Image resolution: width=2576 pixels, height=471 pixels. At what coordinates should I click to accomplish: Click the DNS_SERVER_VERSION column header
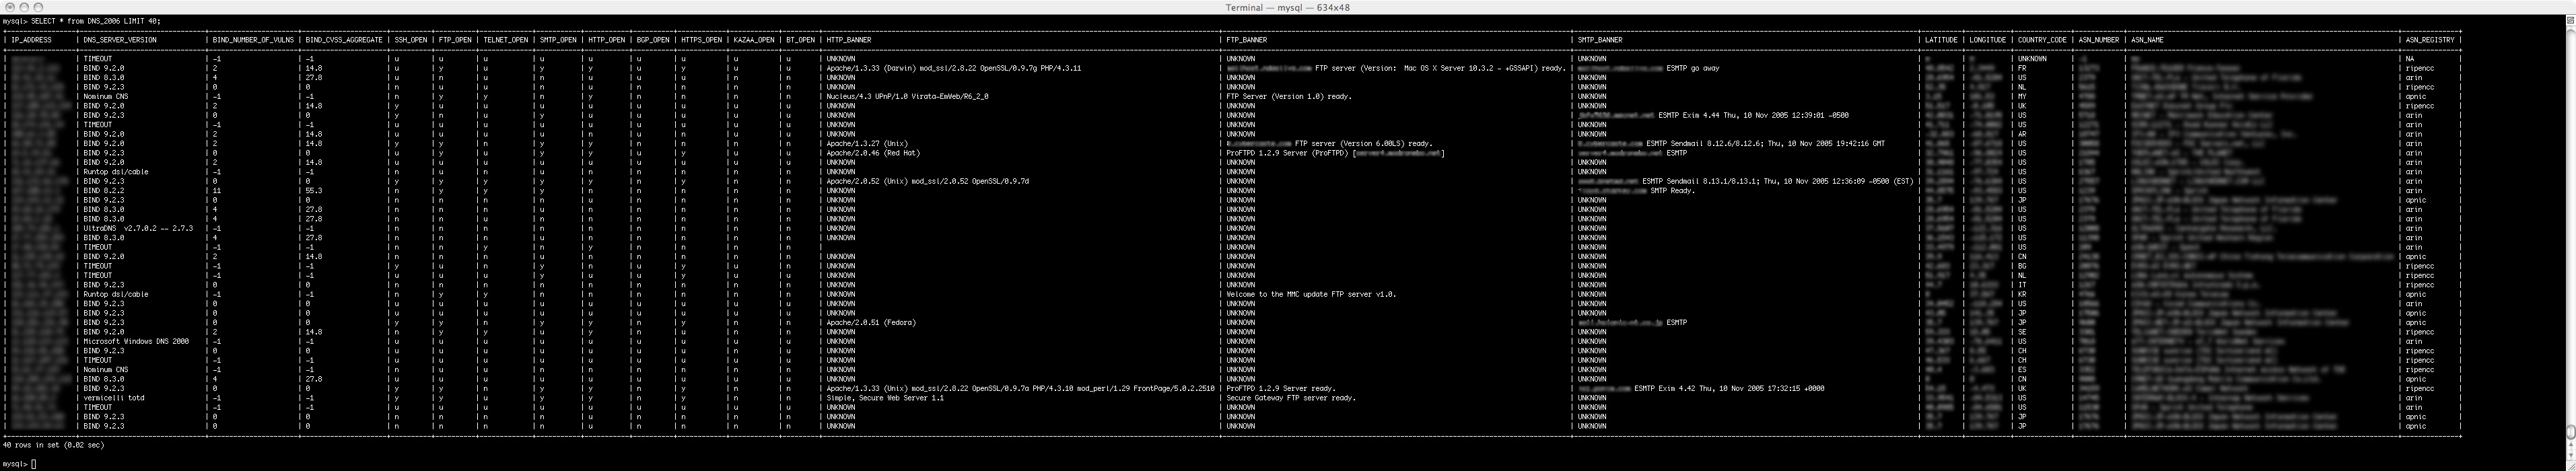click(x=120, y=40)
